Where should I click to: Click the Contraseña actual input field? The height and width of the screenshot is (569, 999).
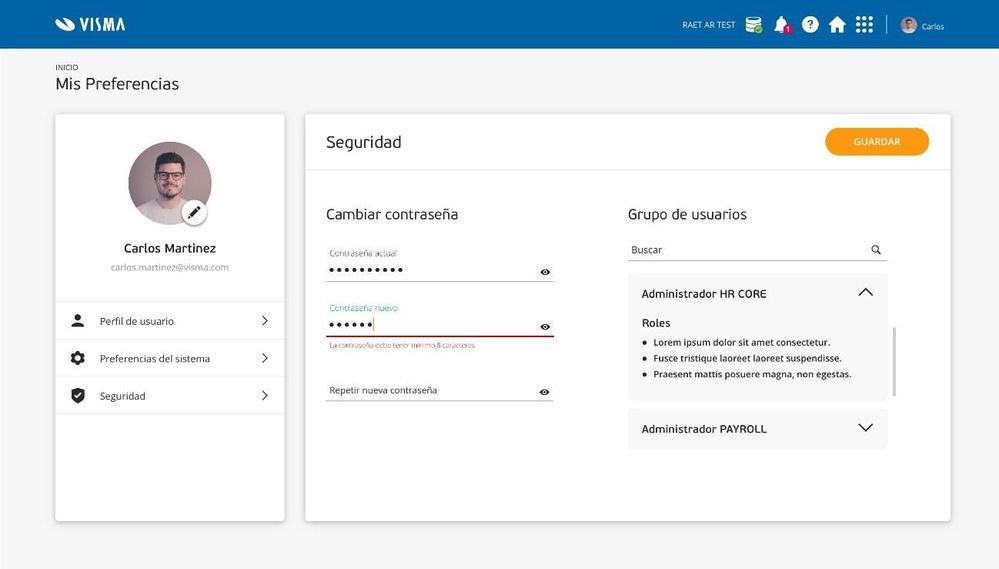[x=440, y=264]
